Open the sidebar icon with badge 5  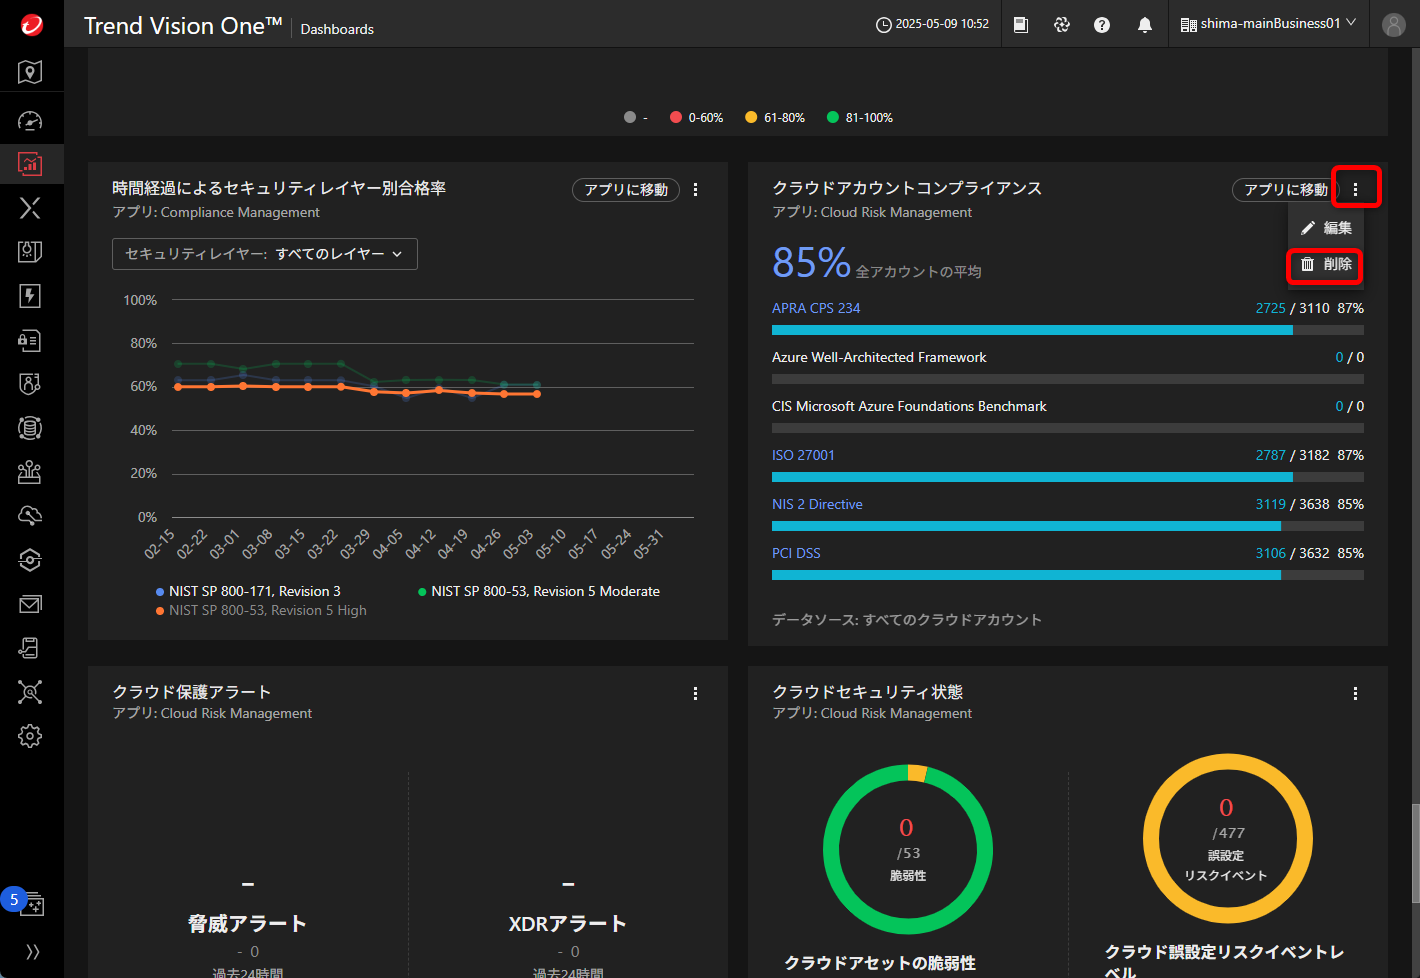coord(30,904)
